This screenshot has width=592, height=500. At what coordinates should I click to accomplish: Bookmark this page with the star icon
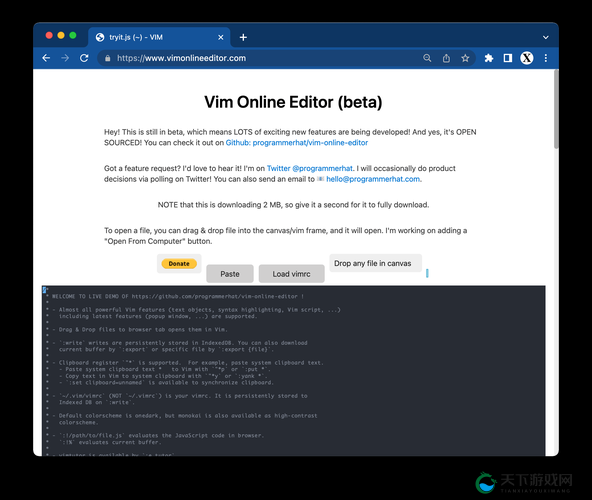click(465, 58)
